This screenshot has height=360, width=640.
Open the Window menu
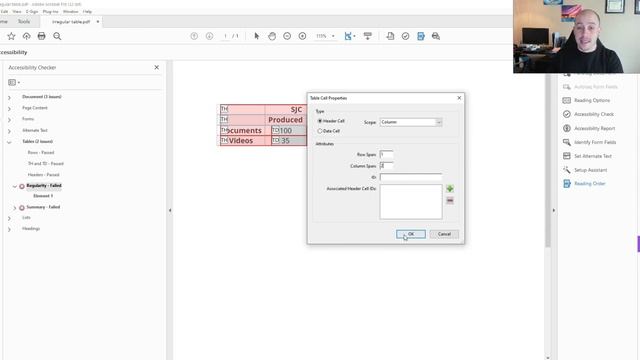70,11
